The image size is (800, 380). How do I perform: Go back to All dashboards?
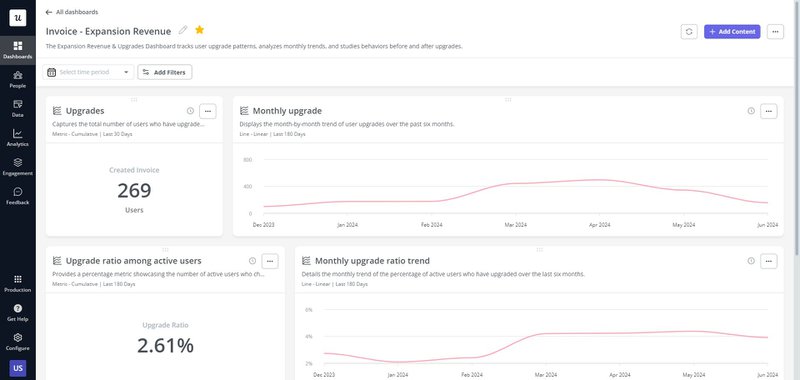pos(72,12)
